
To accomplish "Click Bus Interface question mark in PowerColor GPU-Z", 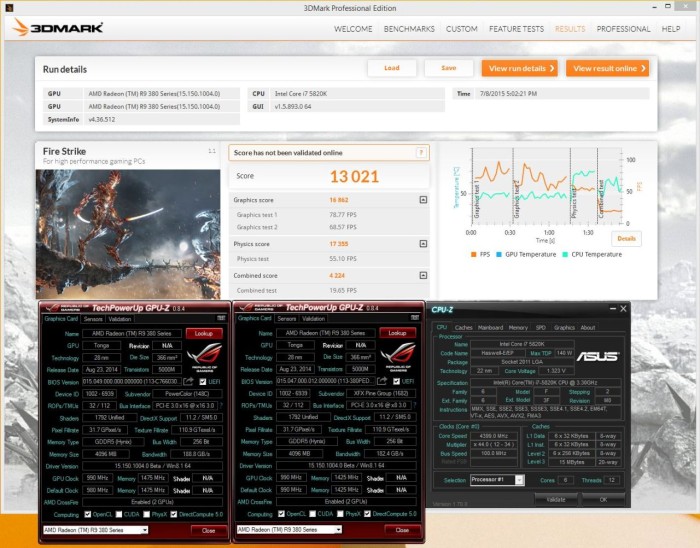I will 221,406.
